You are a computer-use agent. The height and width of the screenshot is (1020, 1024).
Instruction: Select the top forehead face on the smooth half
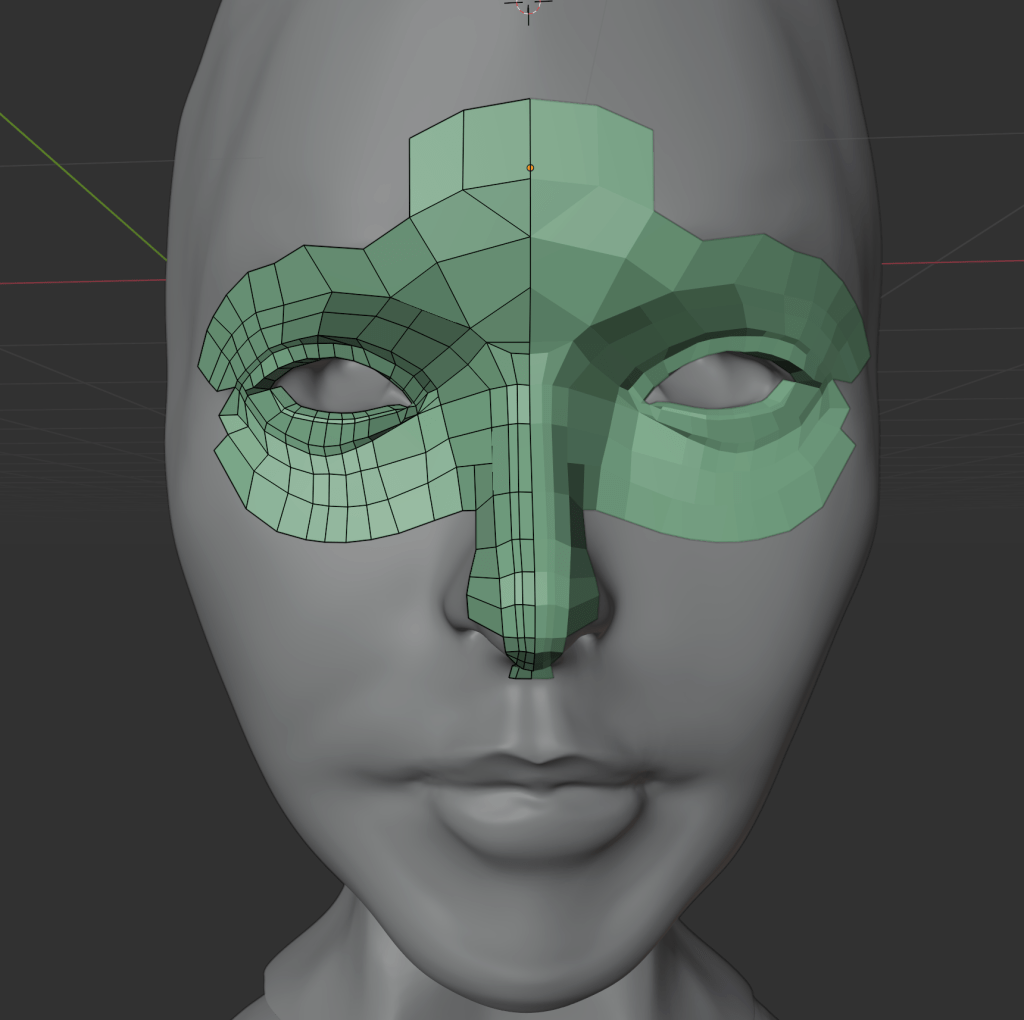(590, 143)
